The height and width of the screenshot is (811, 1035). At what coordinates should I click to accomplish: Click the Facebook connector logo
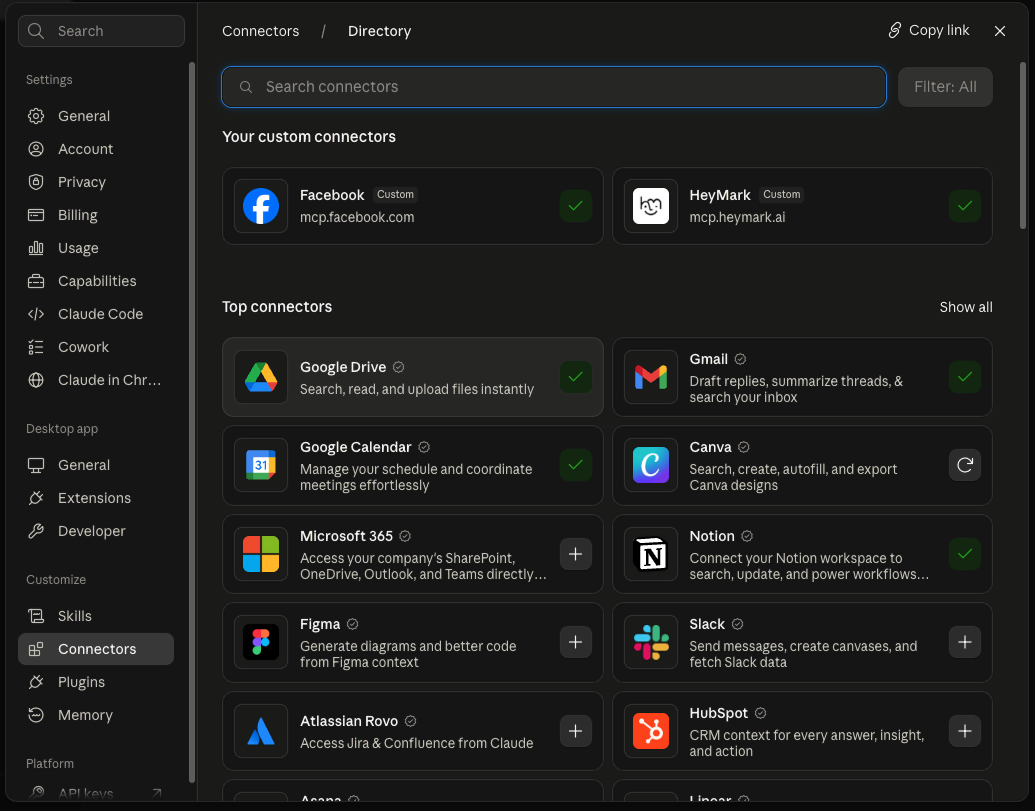261,206
